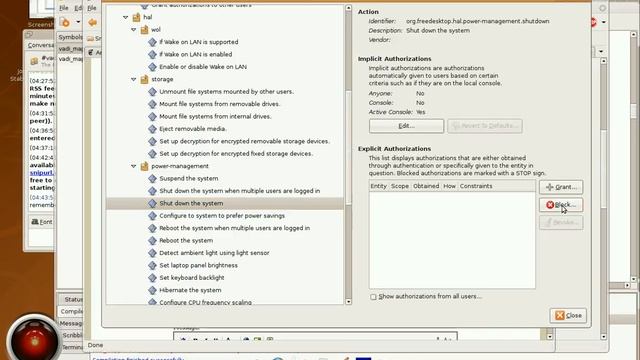
Task: Select 'Set keyboard backlight' action
Action: (192, 278)
